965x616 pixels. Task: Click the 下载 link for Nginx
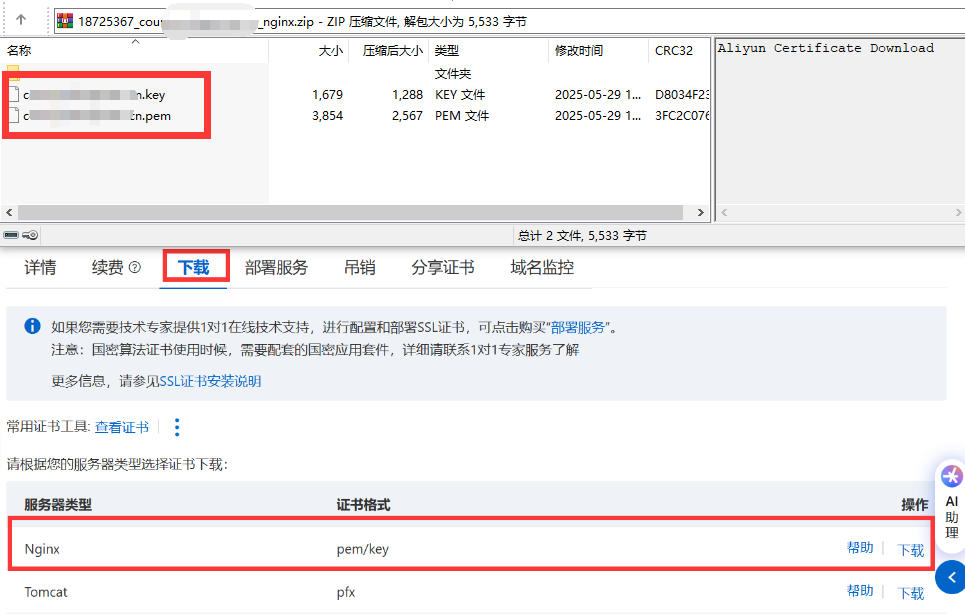coord(911,550)
